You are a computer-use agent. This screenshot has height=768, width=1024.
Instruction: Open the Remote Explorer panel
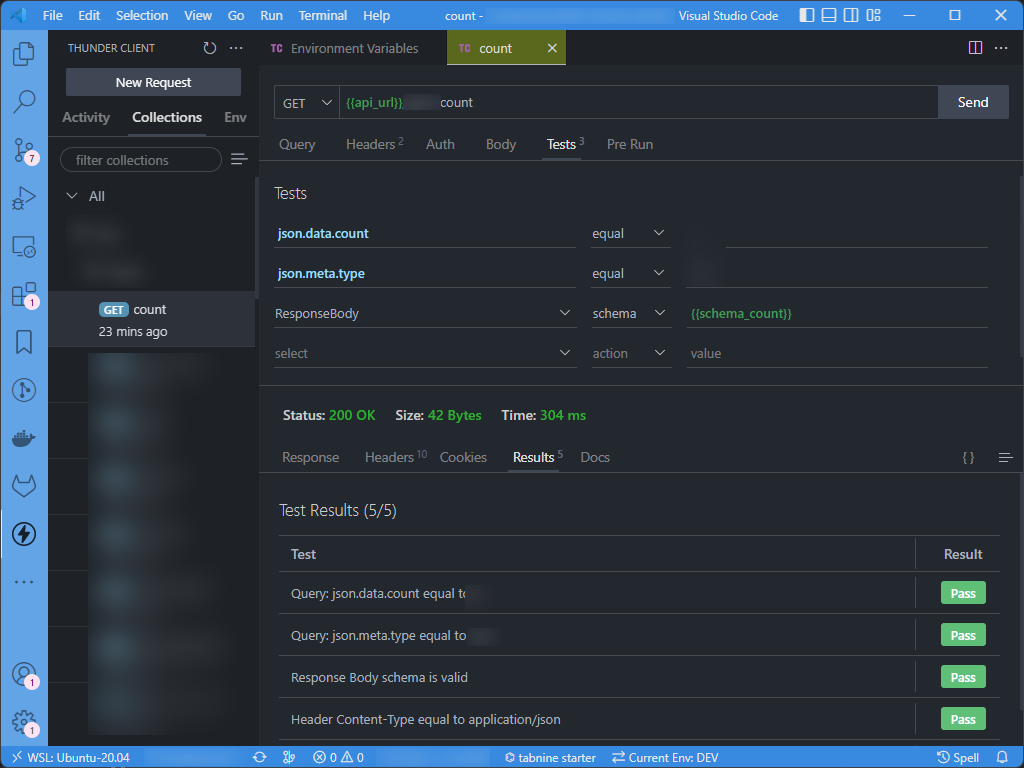[x=24, y=245]
